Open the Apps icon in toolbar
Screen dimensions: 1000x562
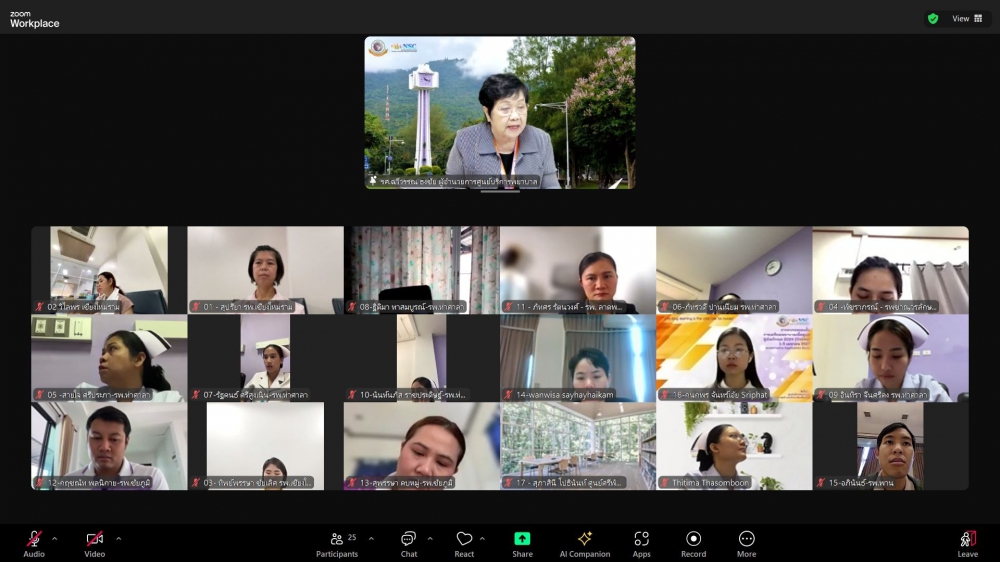point(641,540)
